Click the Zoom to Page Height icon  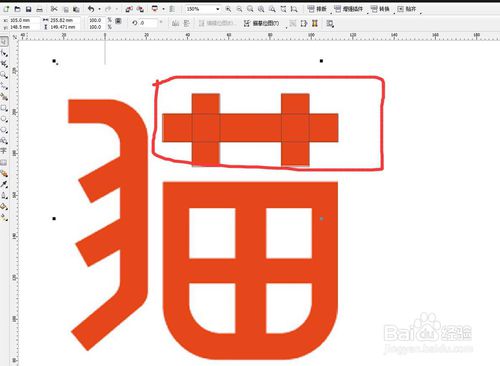[294, 9]
